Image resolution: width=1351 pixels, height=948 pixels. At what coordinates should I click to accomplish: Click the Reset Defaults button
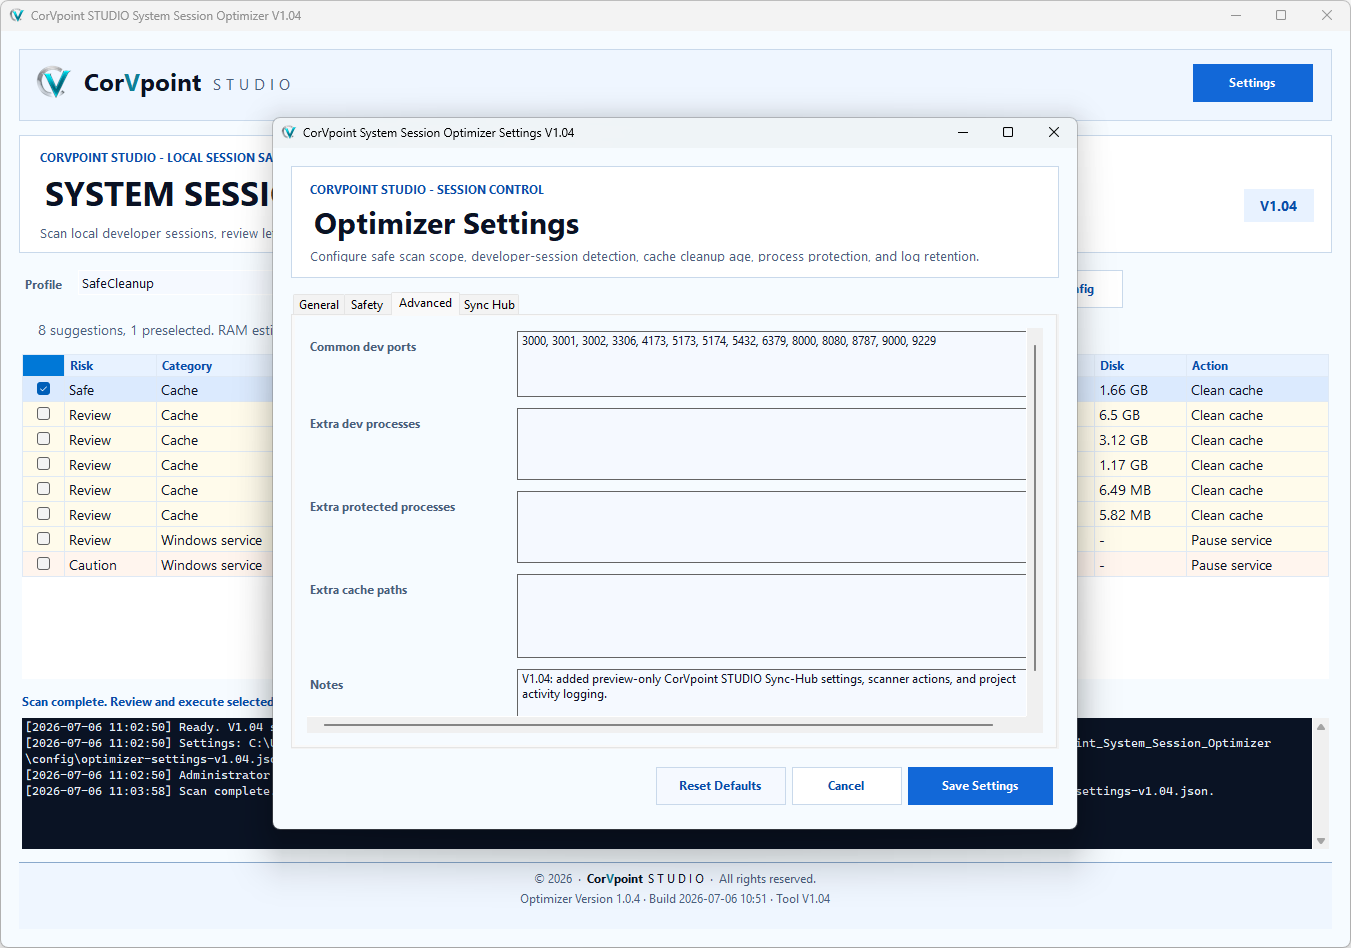(720, 786)
